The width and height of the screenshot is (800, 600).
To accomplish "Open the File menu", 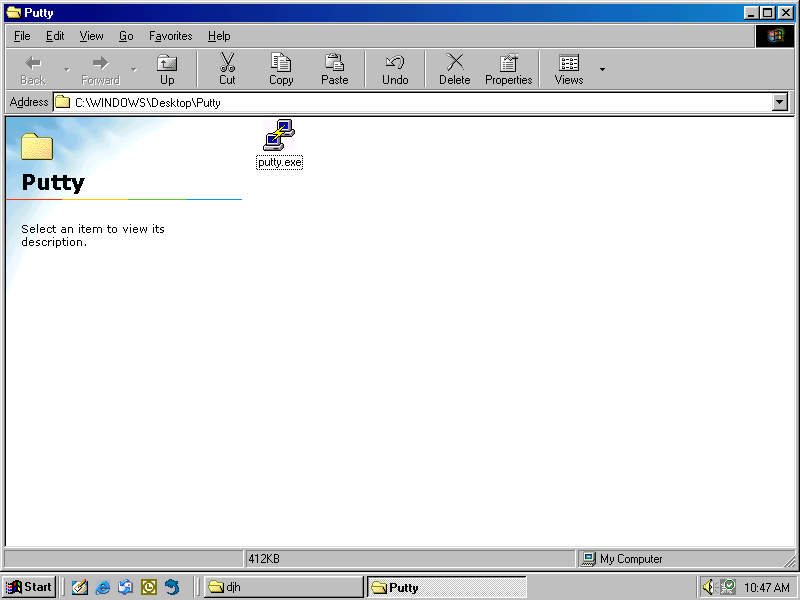I will point(22,36).
